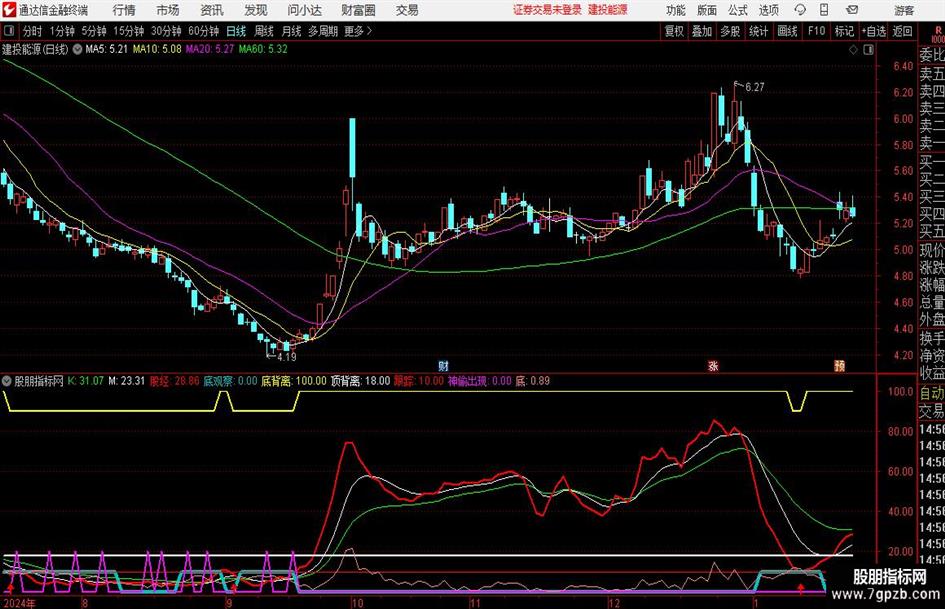Click the 通达信 red logo icon
Image resolution: width=945 pixels, height=609 pixels.
click(x=8, y=10)
